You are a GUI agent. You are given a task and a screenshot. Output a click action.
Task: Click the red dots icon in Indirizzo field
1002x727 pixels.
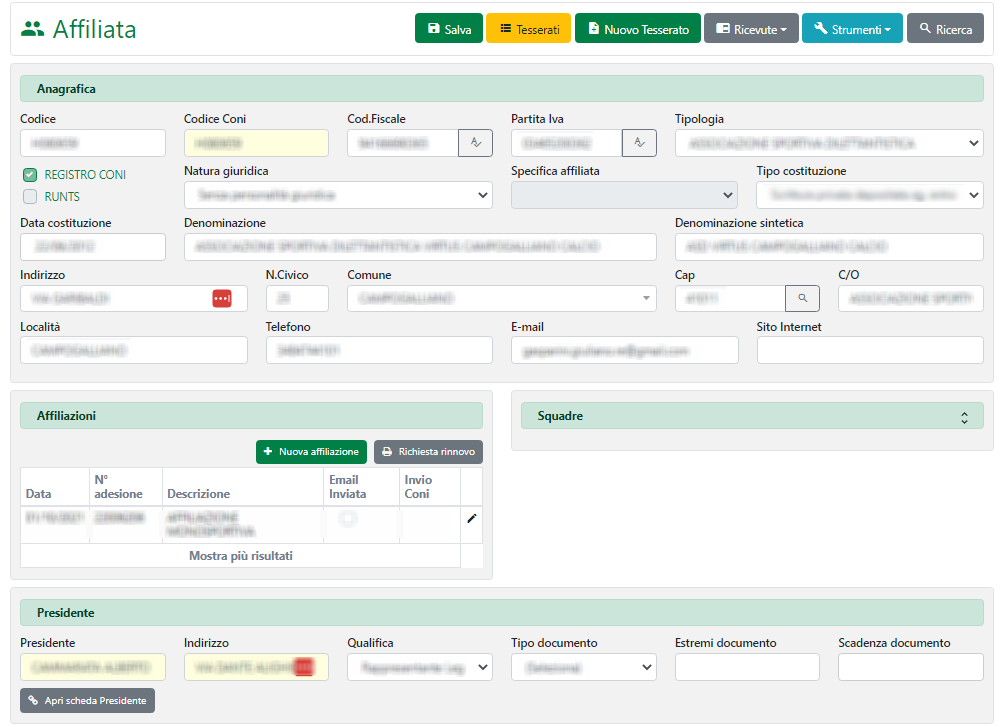[222, 298]
